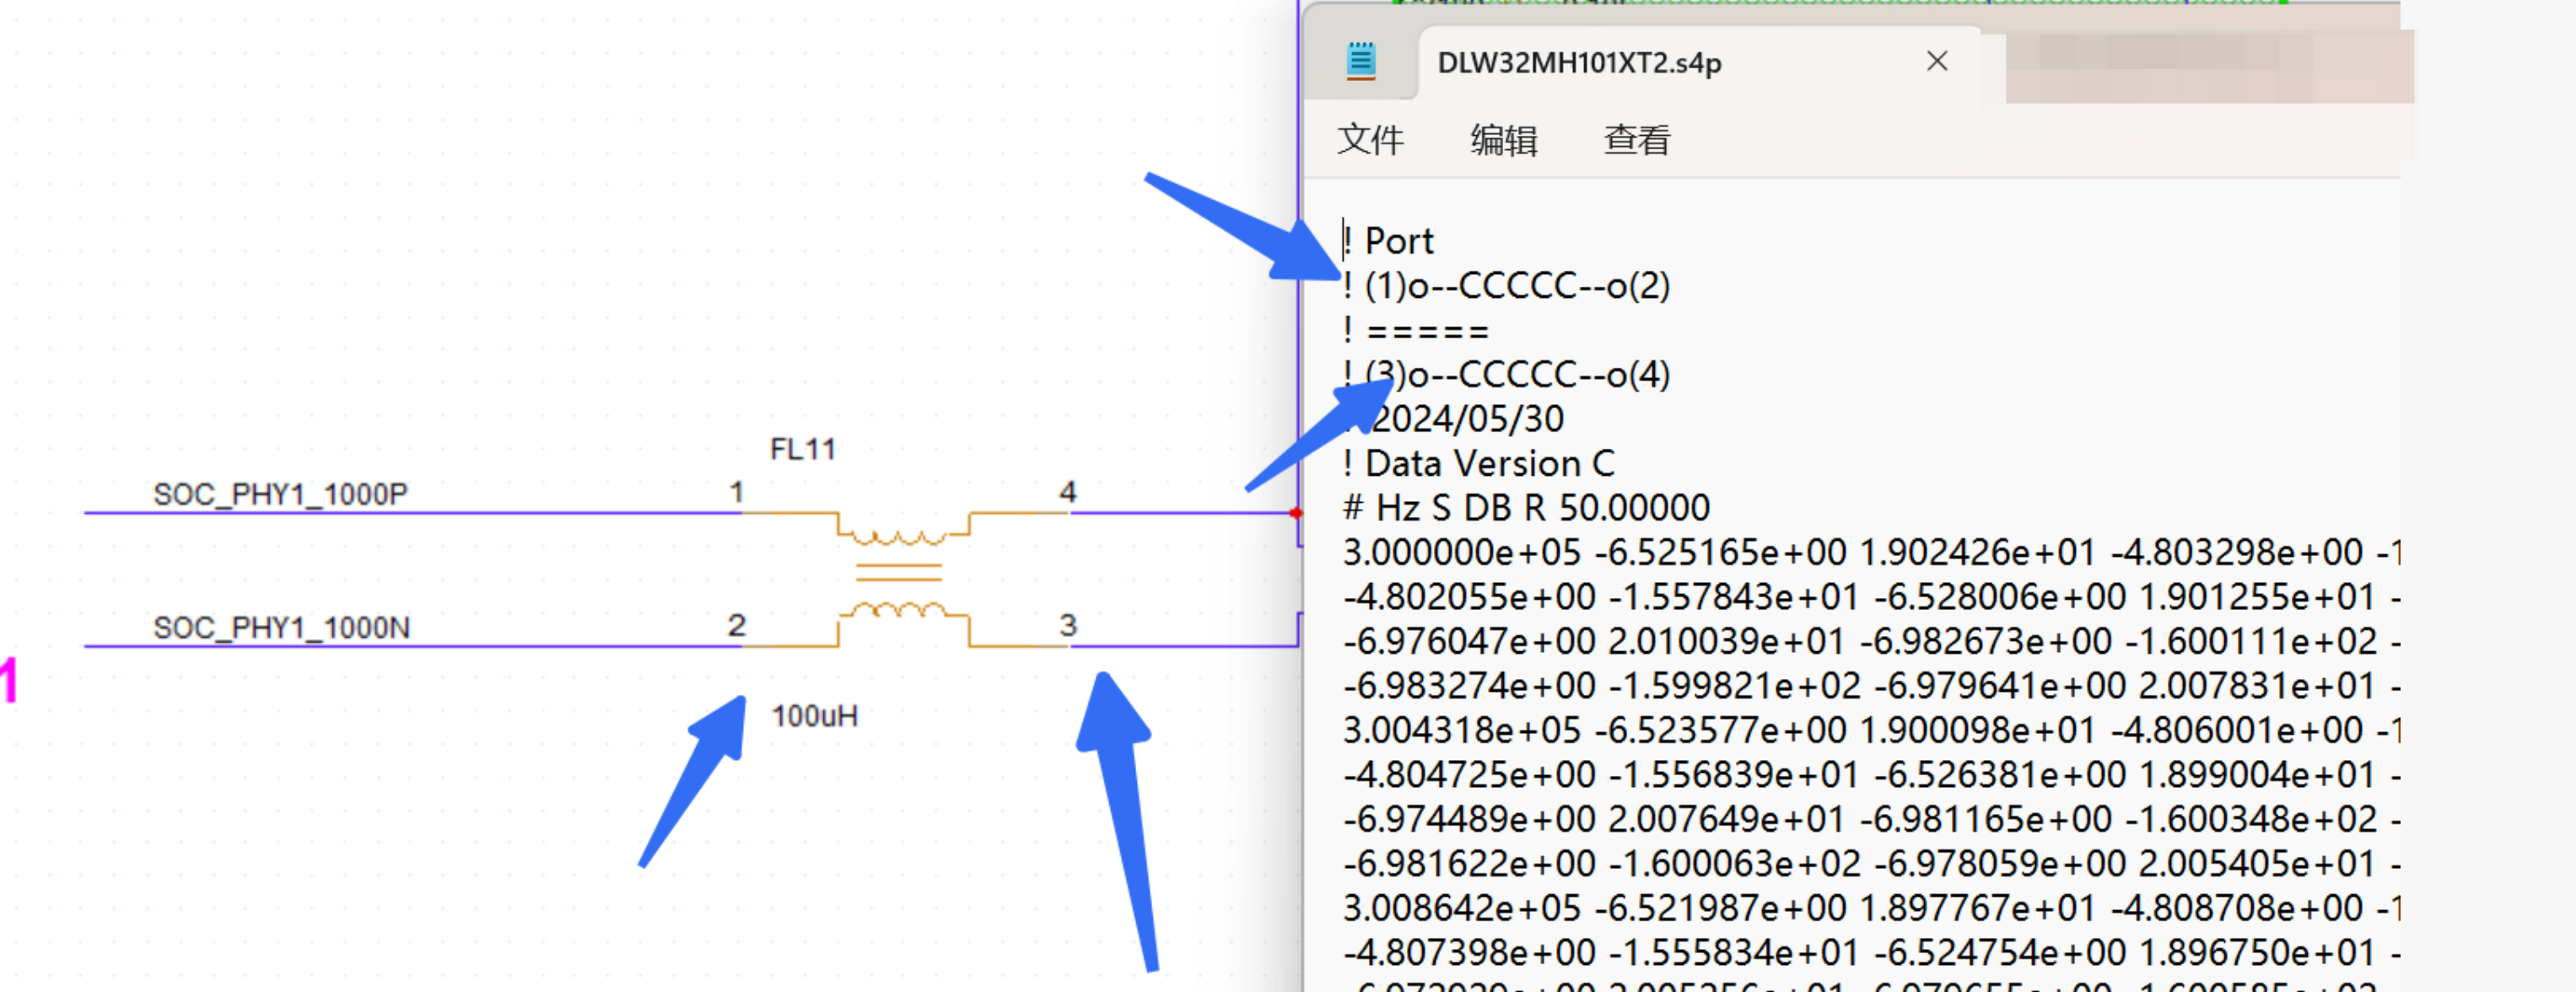This screenshot has height=992, width=2576.
Task: Click the '# Hz S DB R 50.00000' line
Action: click(x=1526, y=508)
